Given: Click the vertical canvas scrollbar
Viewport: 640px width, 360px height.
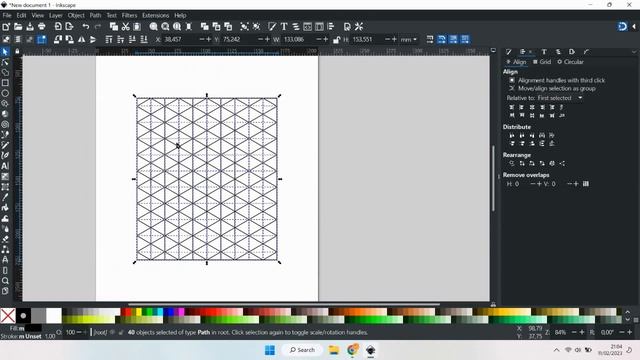Looking at the screenshot, I should (493, 178).
